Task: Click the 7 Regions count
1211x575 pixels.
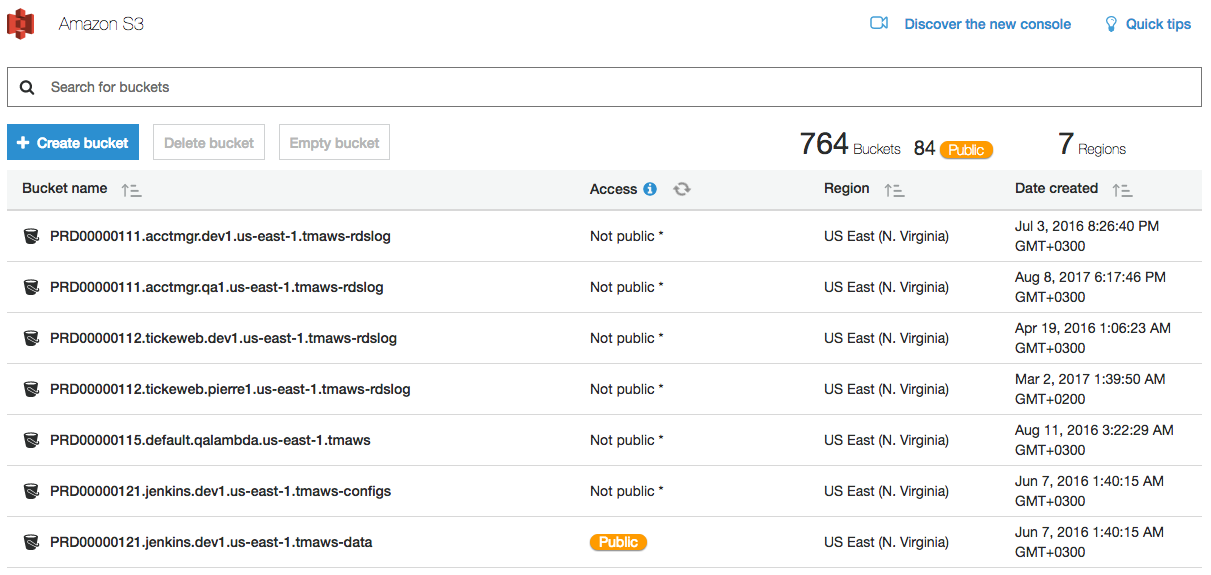Action: click(1092, 145)
